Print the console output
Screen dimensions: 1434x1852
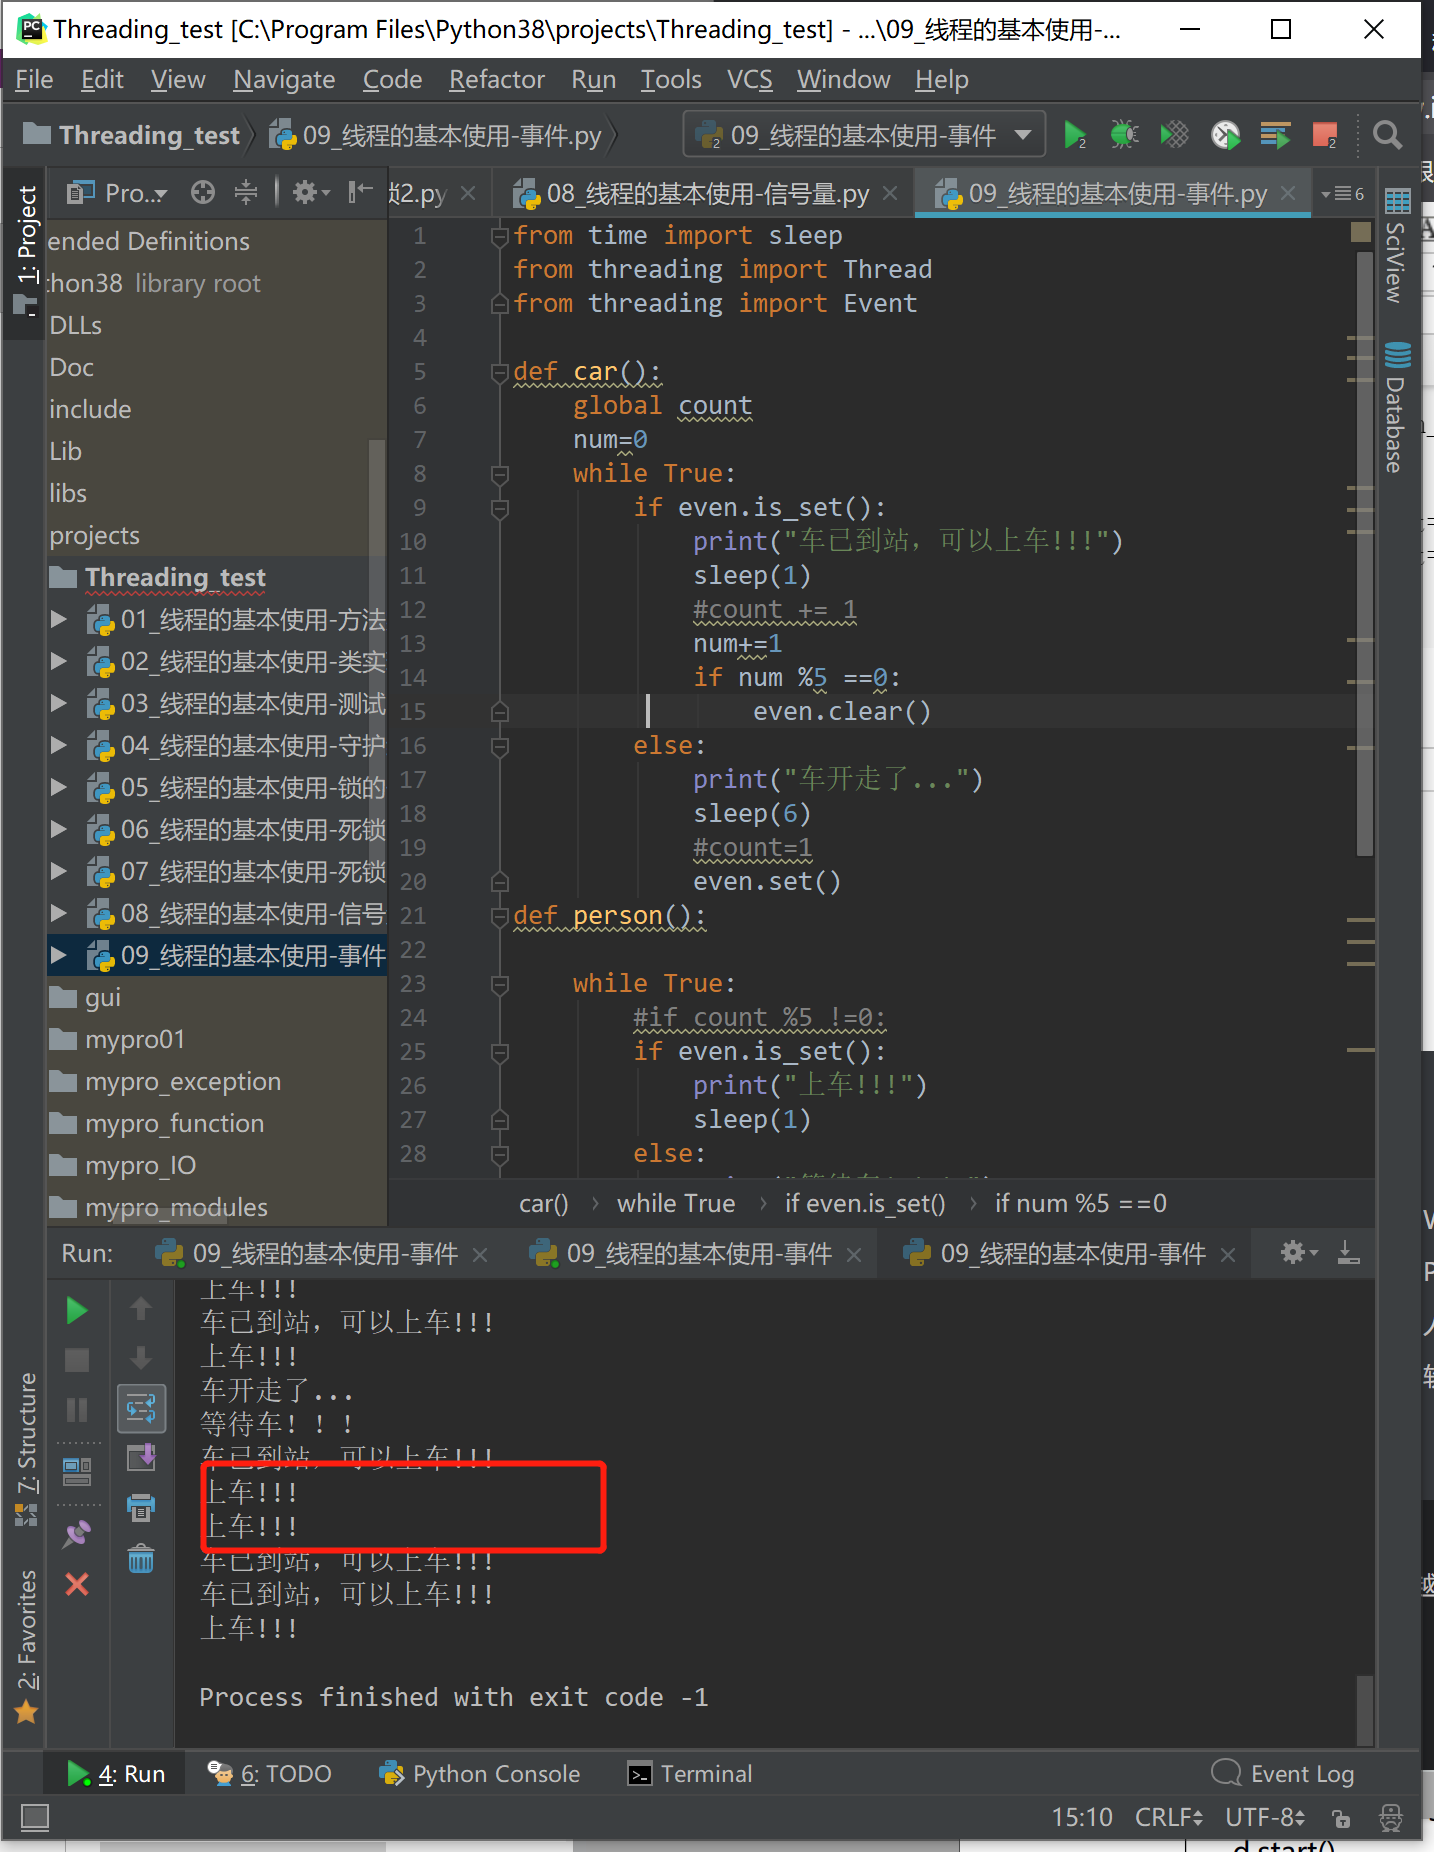pos(141,1508)
